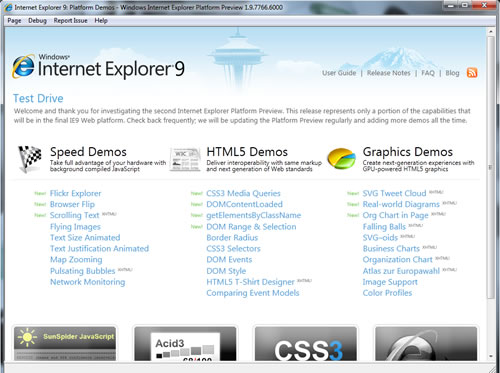This screenshot has height=373, width=500.
Task: Open Text Size Animated demo
Action: 85,238
